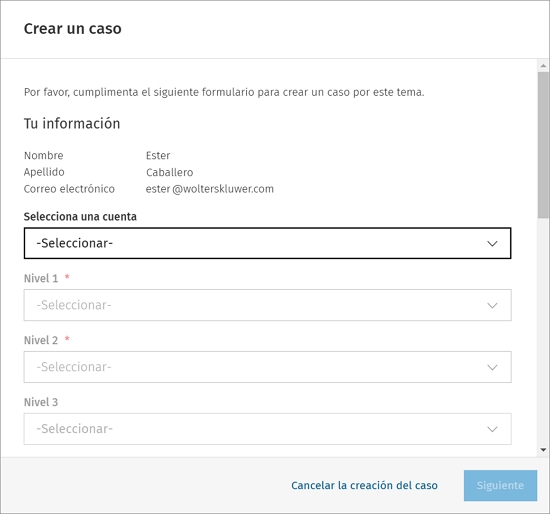Click the "Nivel 3" field label
This screenshot has width=550, height=514.
(x=41, y=402)
